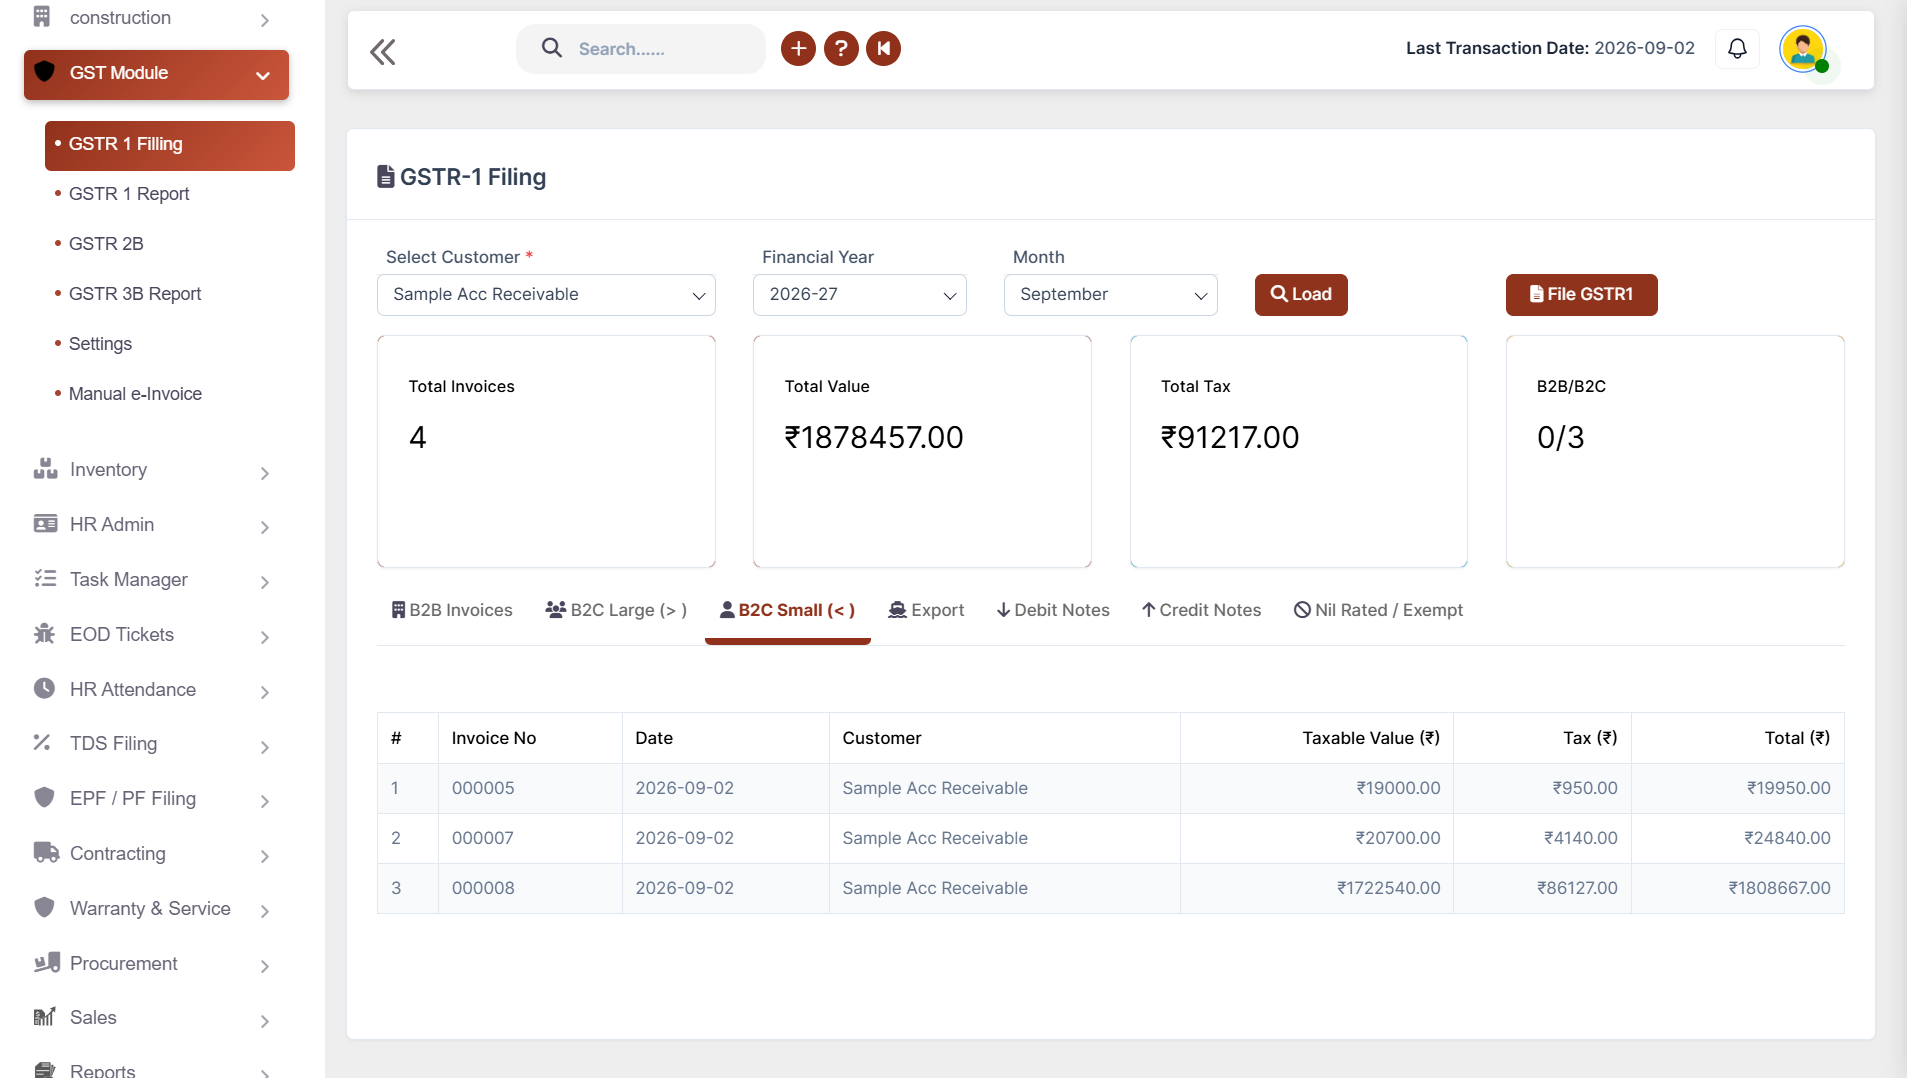Open Select Customer dropdown
Screen dimensions: 1907x1078
coord(546,295)
